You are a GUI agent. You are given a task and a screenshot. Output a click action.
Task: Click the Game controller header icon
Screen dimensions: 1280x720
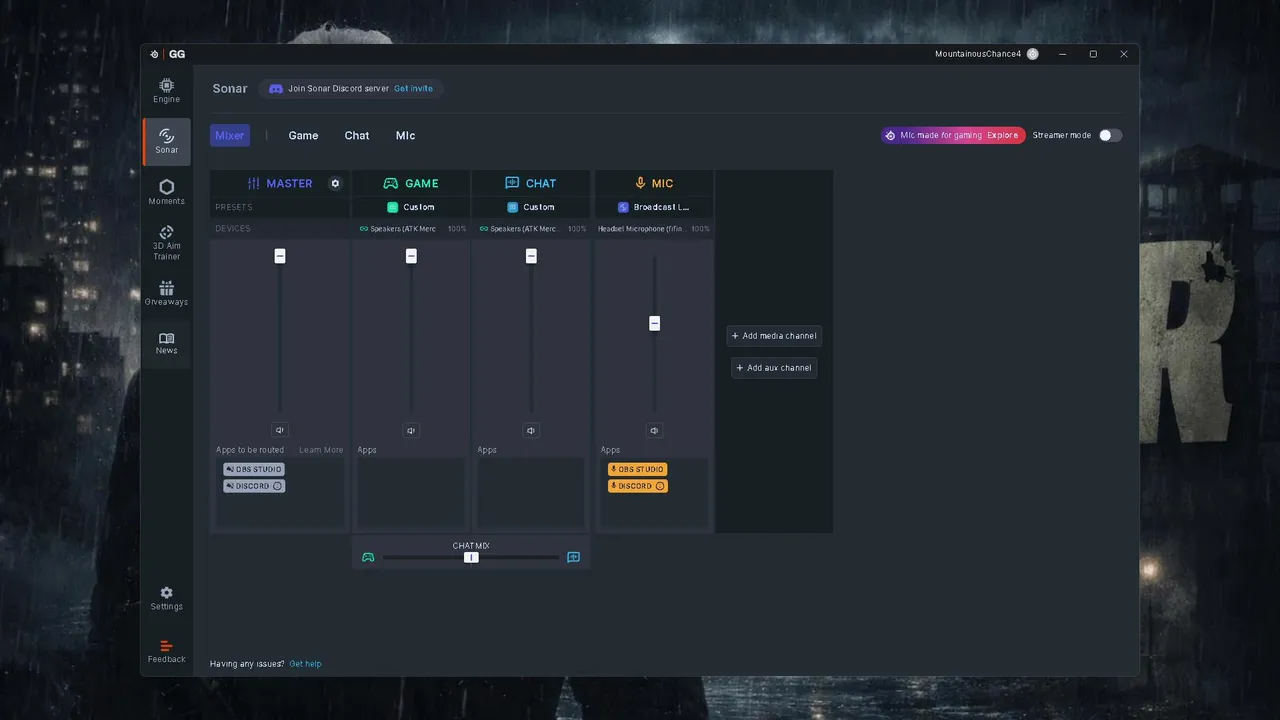pos(391,183)
